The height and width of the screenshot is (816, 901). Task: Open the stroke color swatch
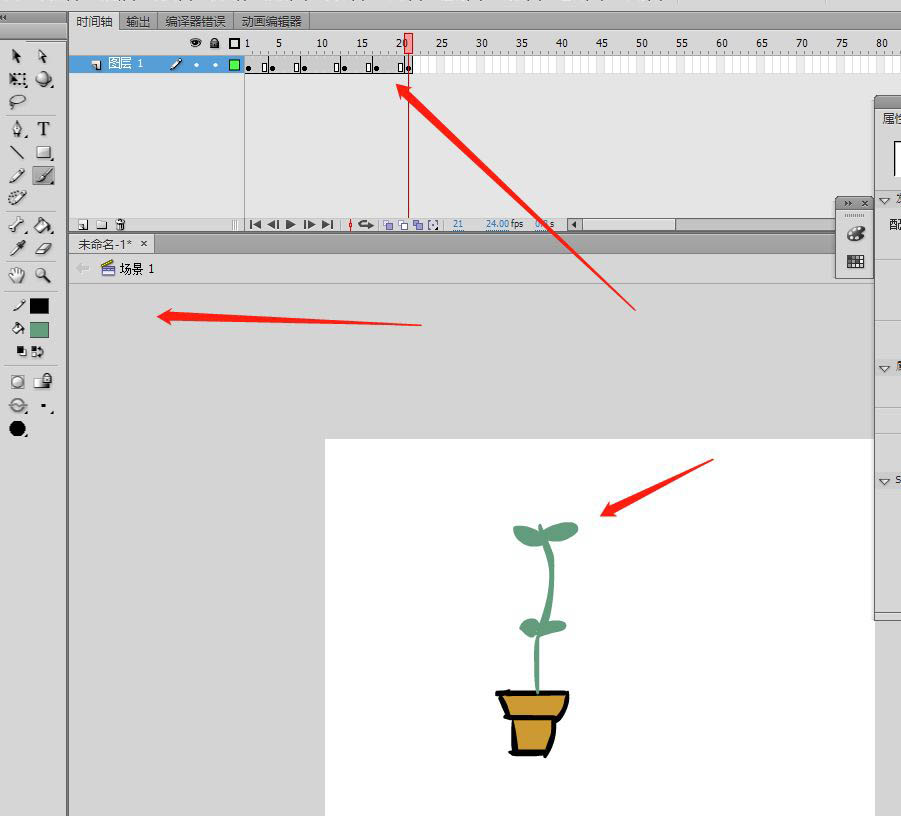tap(39, 306)
